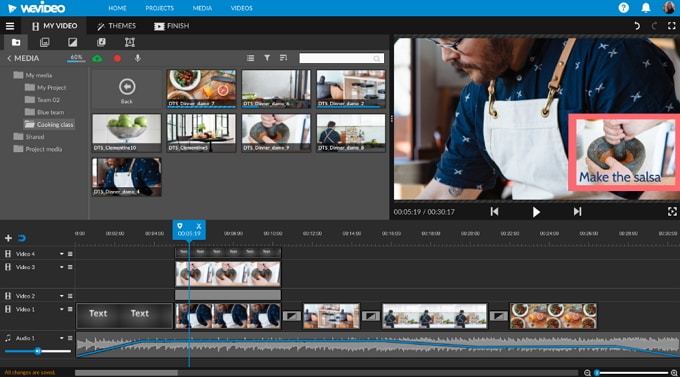
Task: Redo the last undone edit
Action: click(x=654, y=26)
